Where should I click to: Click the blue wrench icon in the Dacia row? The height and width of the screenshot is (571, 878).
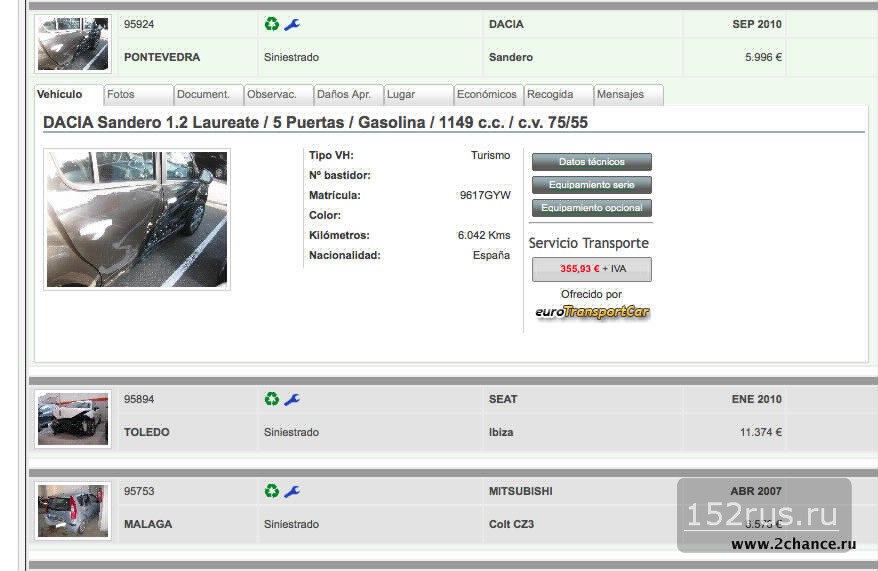[292, 24]
